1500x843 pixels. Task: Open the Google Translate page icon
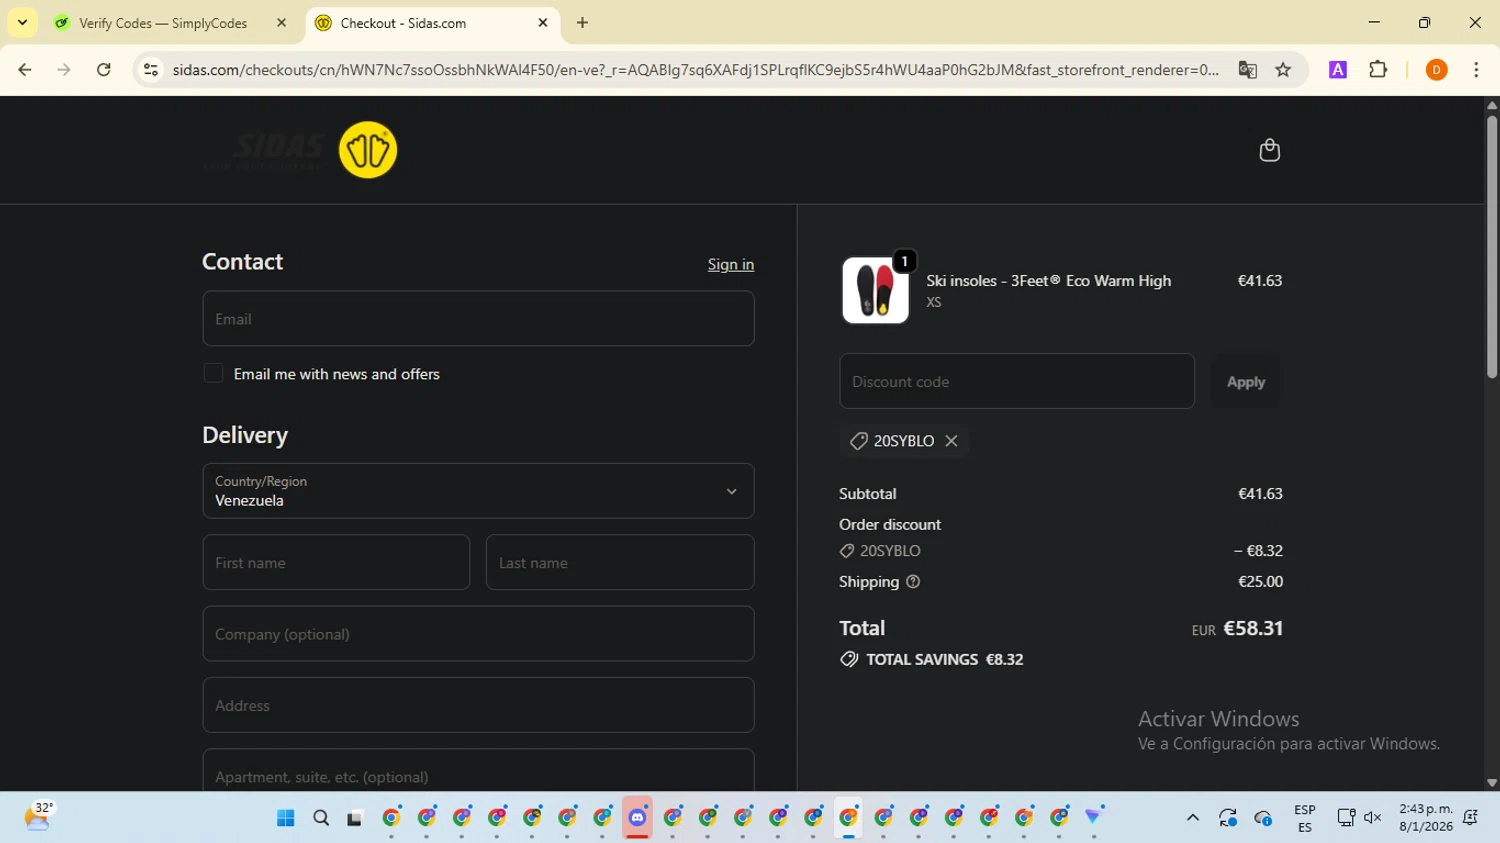[x=1247, y=70]
